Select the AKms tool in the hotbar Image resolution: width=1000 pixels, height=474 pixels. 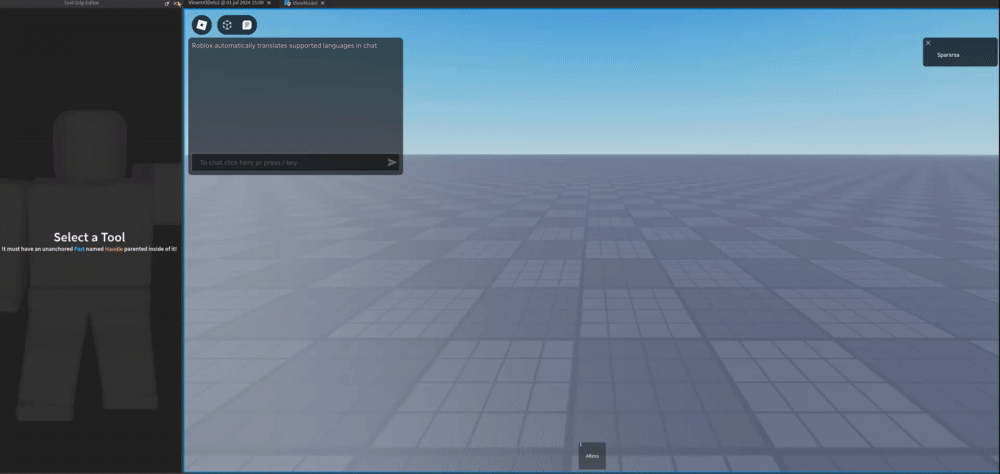[x=592, y=455]
